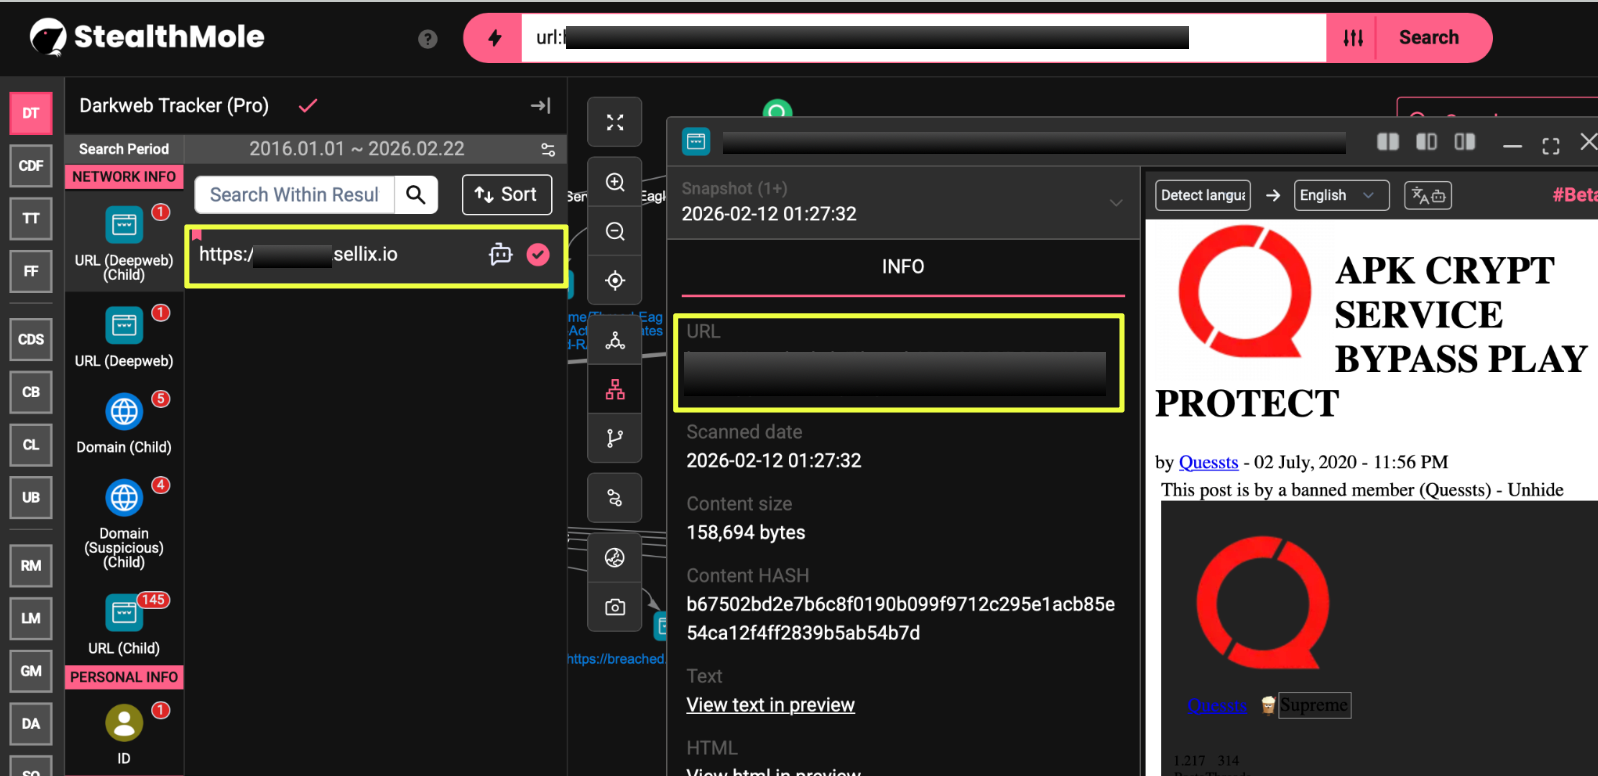This screenshot has width=1598, height=776.
Task: Click the Search Within Results input field
Action: (x=294, y=195)
